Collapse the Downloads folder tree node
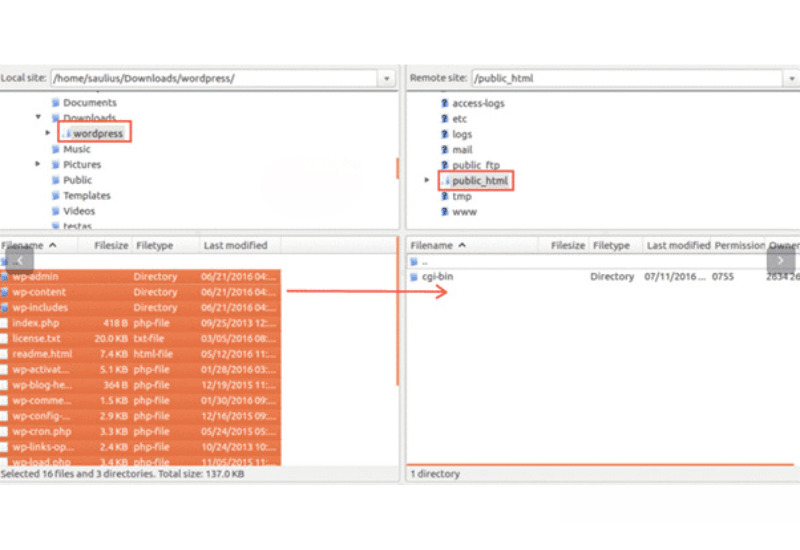The width and height of the screenshot is (800, 550). (x=38, y=117)
